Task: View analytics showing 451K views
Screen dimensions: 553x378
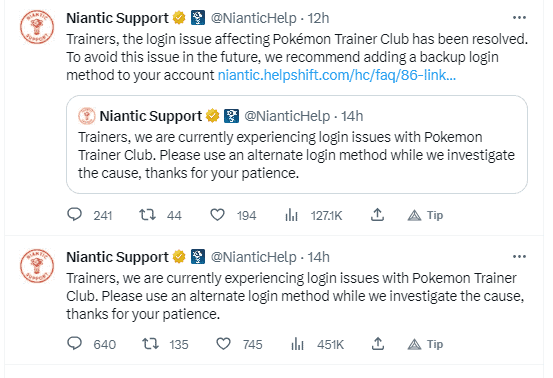Action: click(297, 343)
